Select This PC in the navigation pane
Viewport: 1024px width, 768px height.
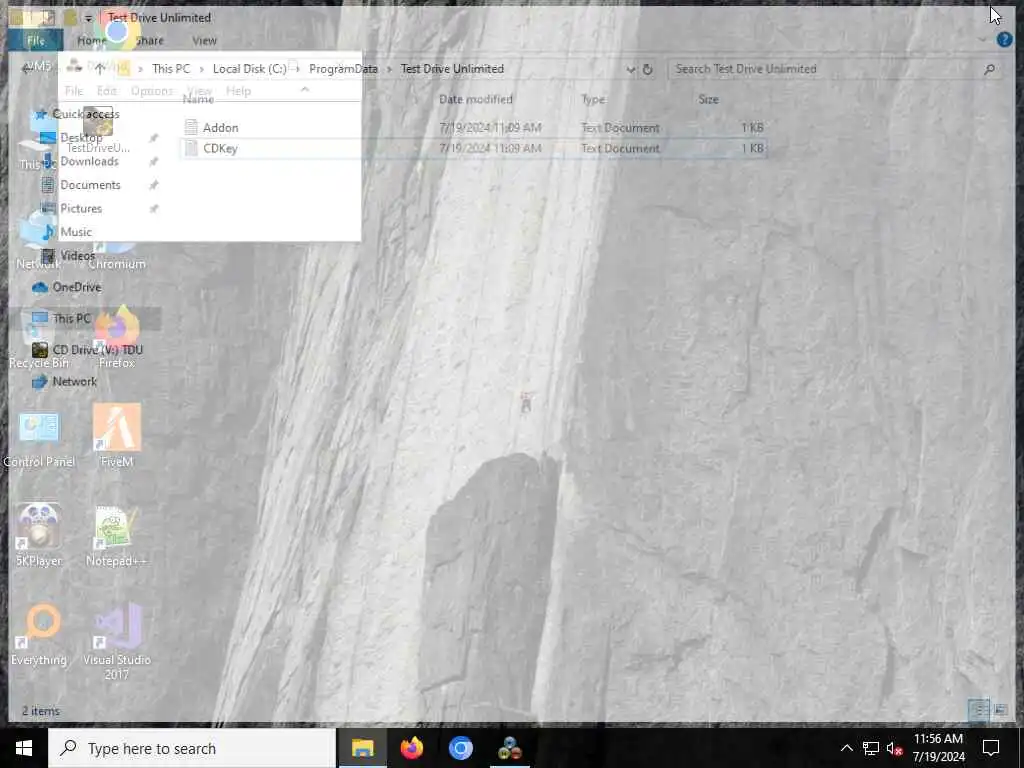[71, 318]
